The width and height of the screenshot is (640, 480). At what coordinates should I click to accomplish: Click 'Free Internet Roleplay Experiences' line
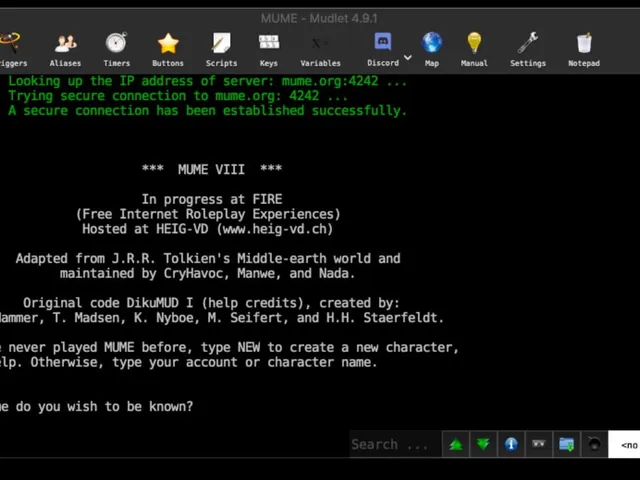(x=208, y=214)
